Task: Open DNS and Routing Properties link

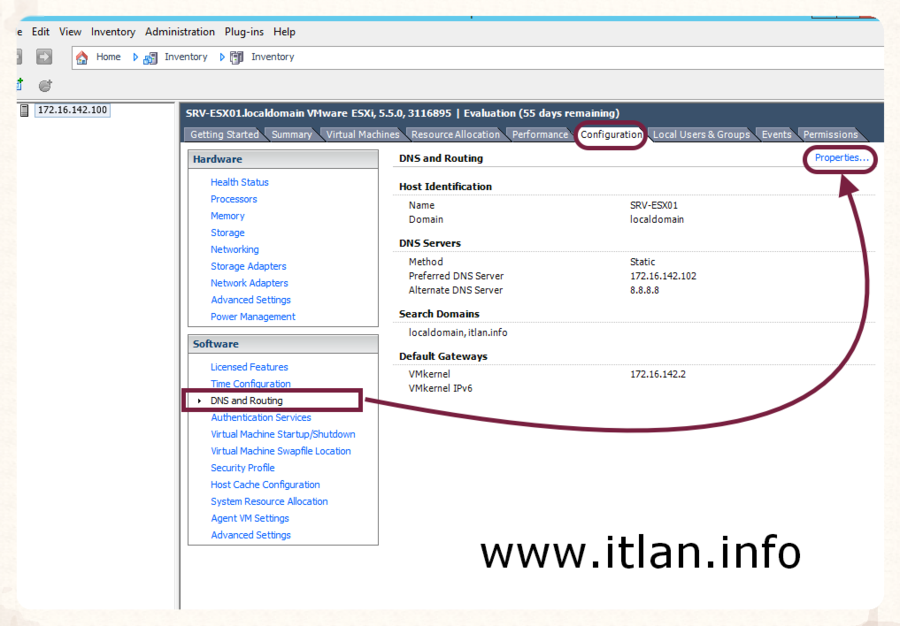Action: coord(841,158)
